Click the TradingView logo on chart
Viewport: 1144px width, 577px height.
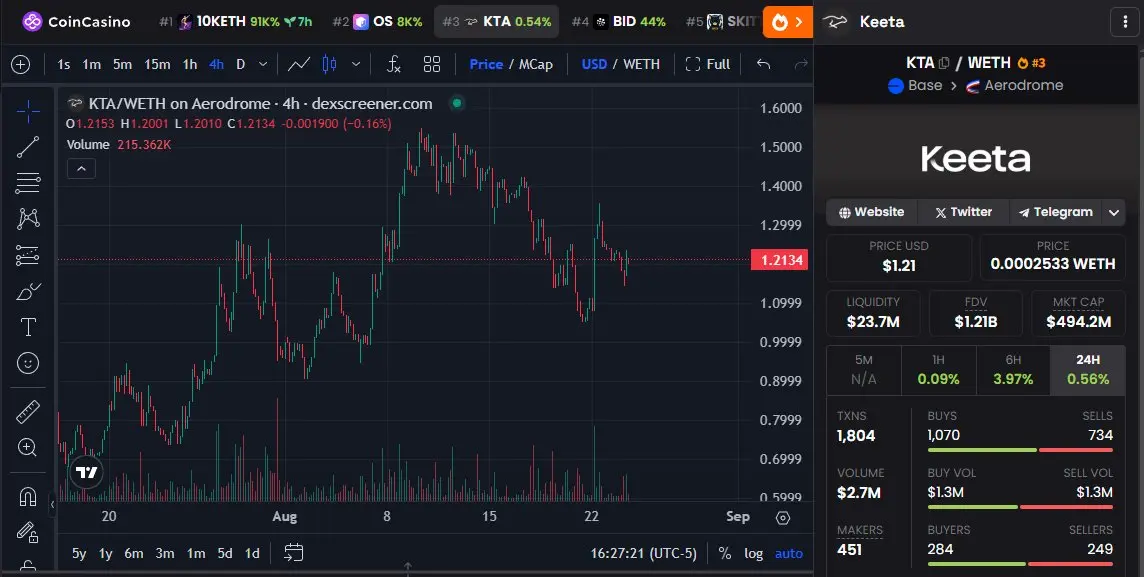coord(87,473)
